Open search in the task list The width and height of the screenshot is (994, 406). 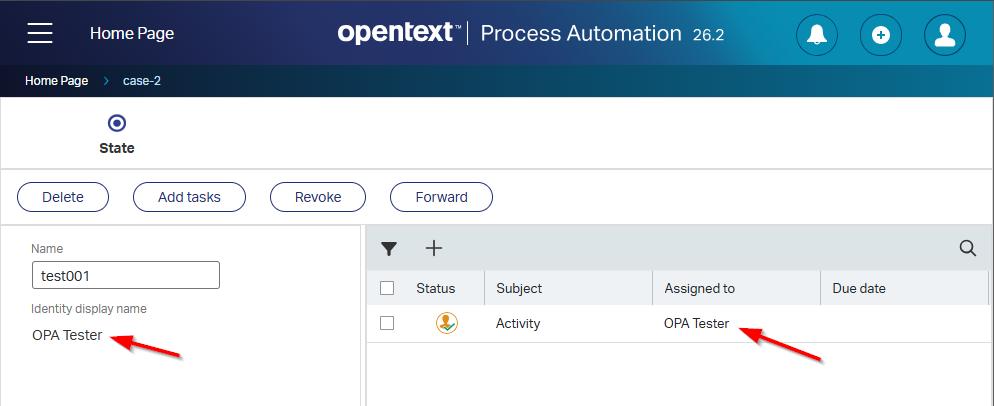pos(967,248)
